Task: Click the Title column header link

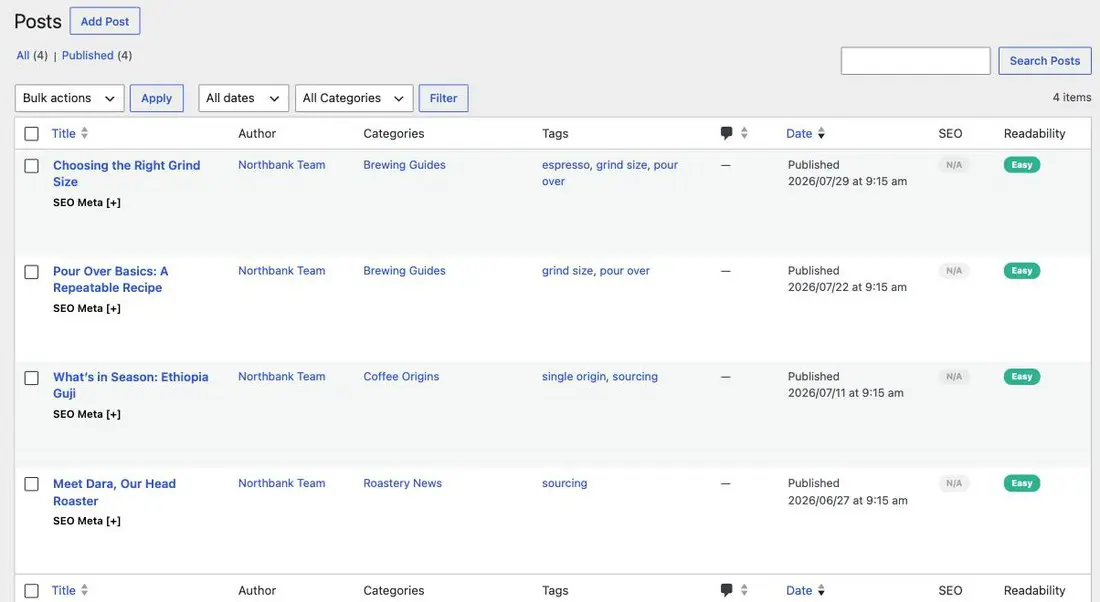Action: pyautogui.click(x=63, y=133)
